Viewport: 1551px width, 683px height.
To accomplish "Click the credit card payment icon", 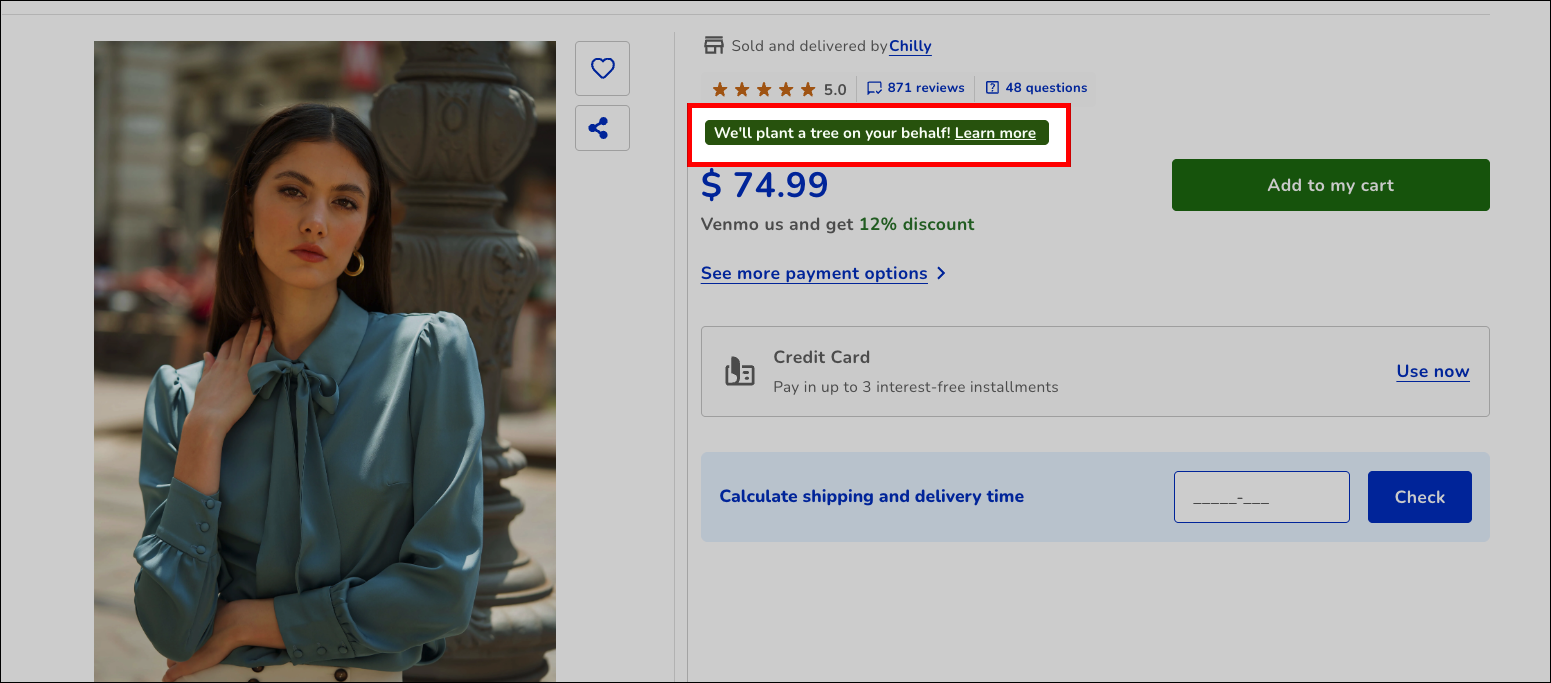I will (x=739, y=371).
